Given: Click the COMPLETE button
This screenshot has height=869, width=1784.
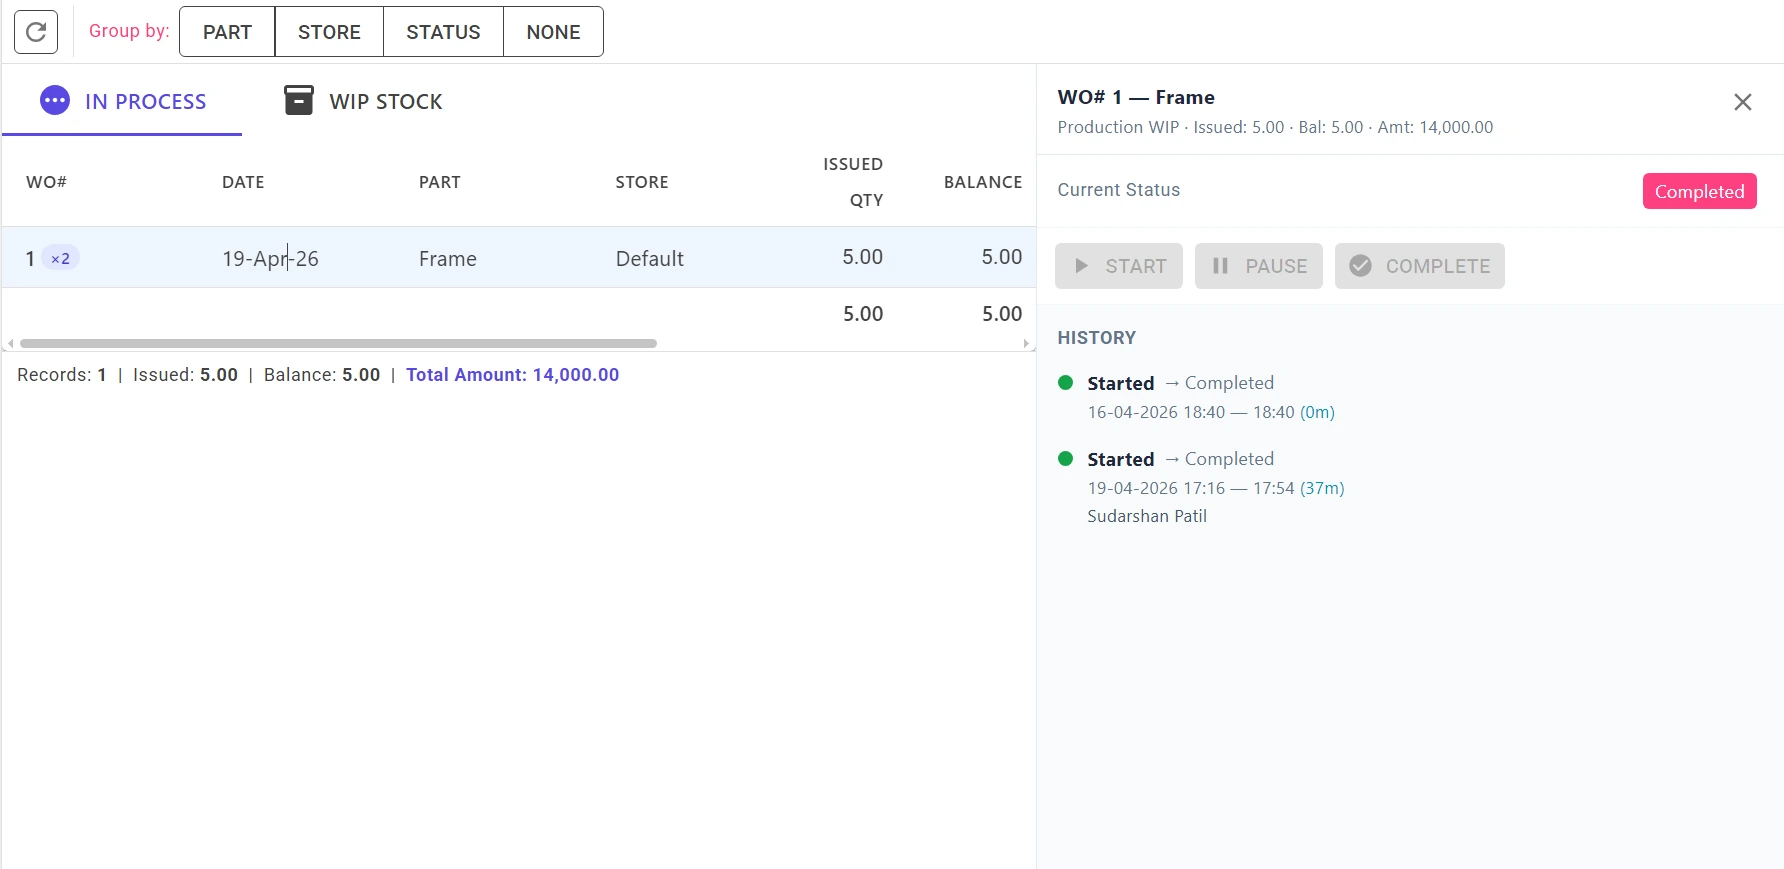Looking at the screenshot, I should pos(1420,266).
